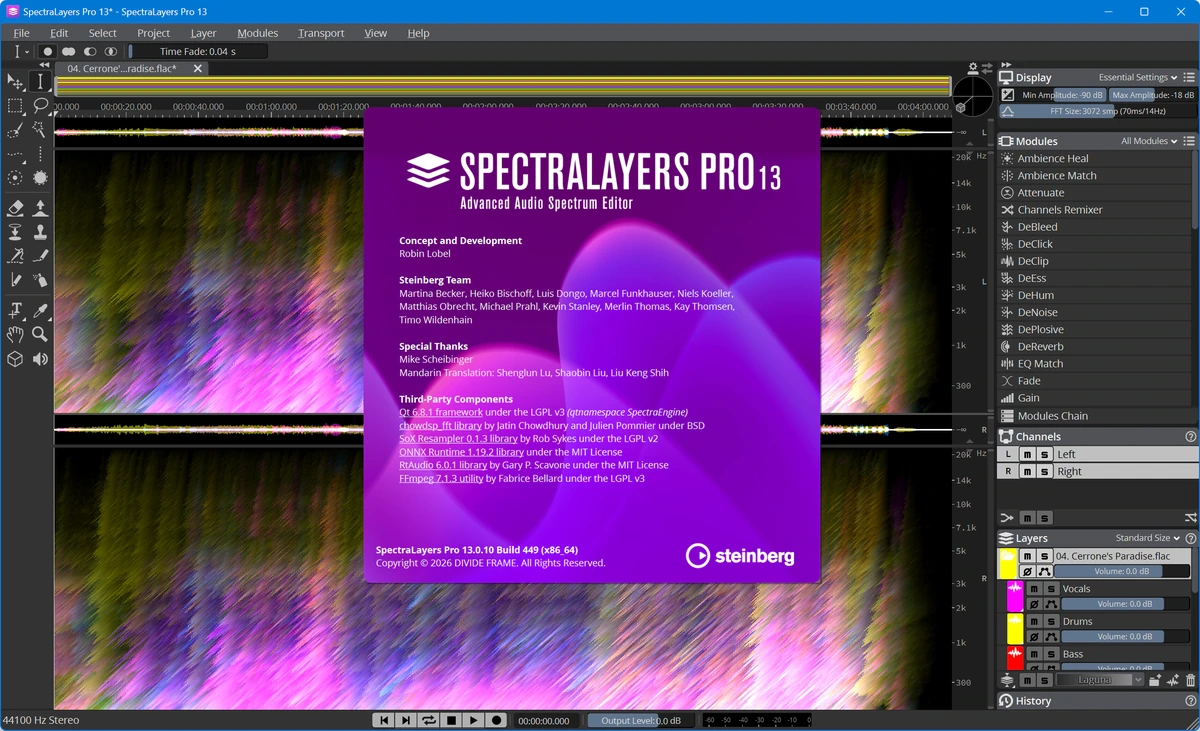The height and width of the screenshot is (731, 1200).
Task: Open the RtAudio 6.0.1 library link
Action: pyautogui.click(x=443, y=465)
